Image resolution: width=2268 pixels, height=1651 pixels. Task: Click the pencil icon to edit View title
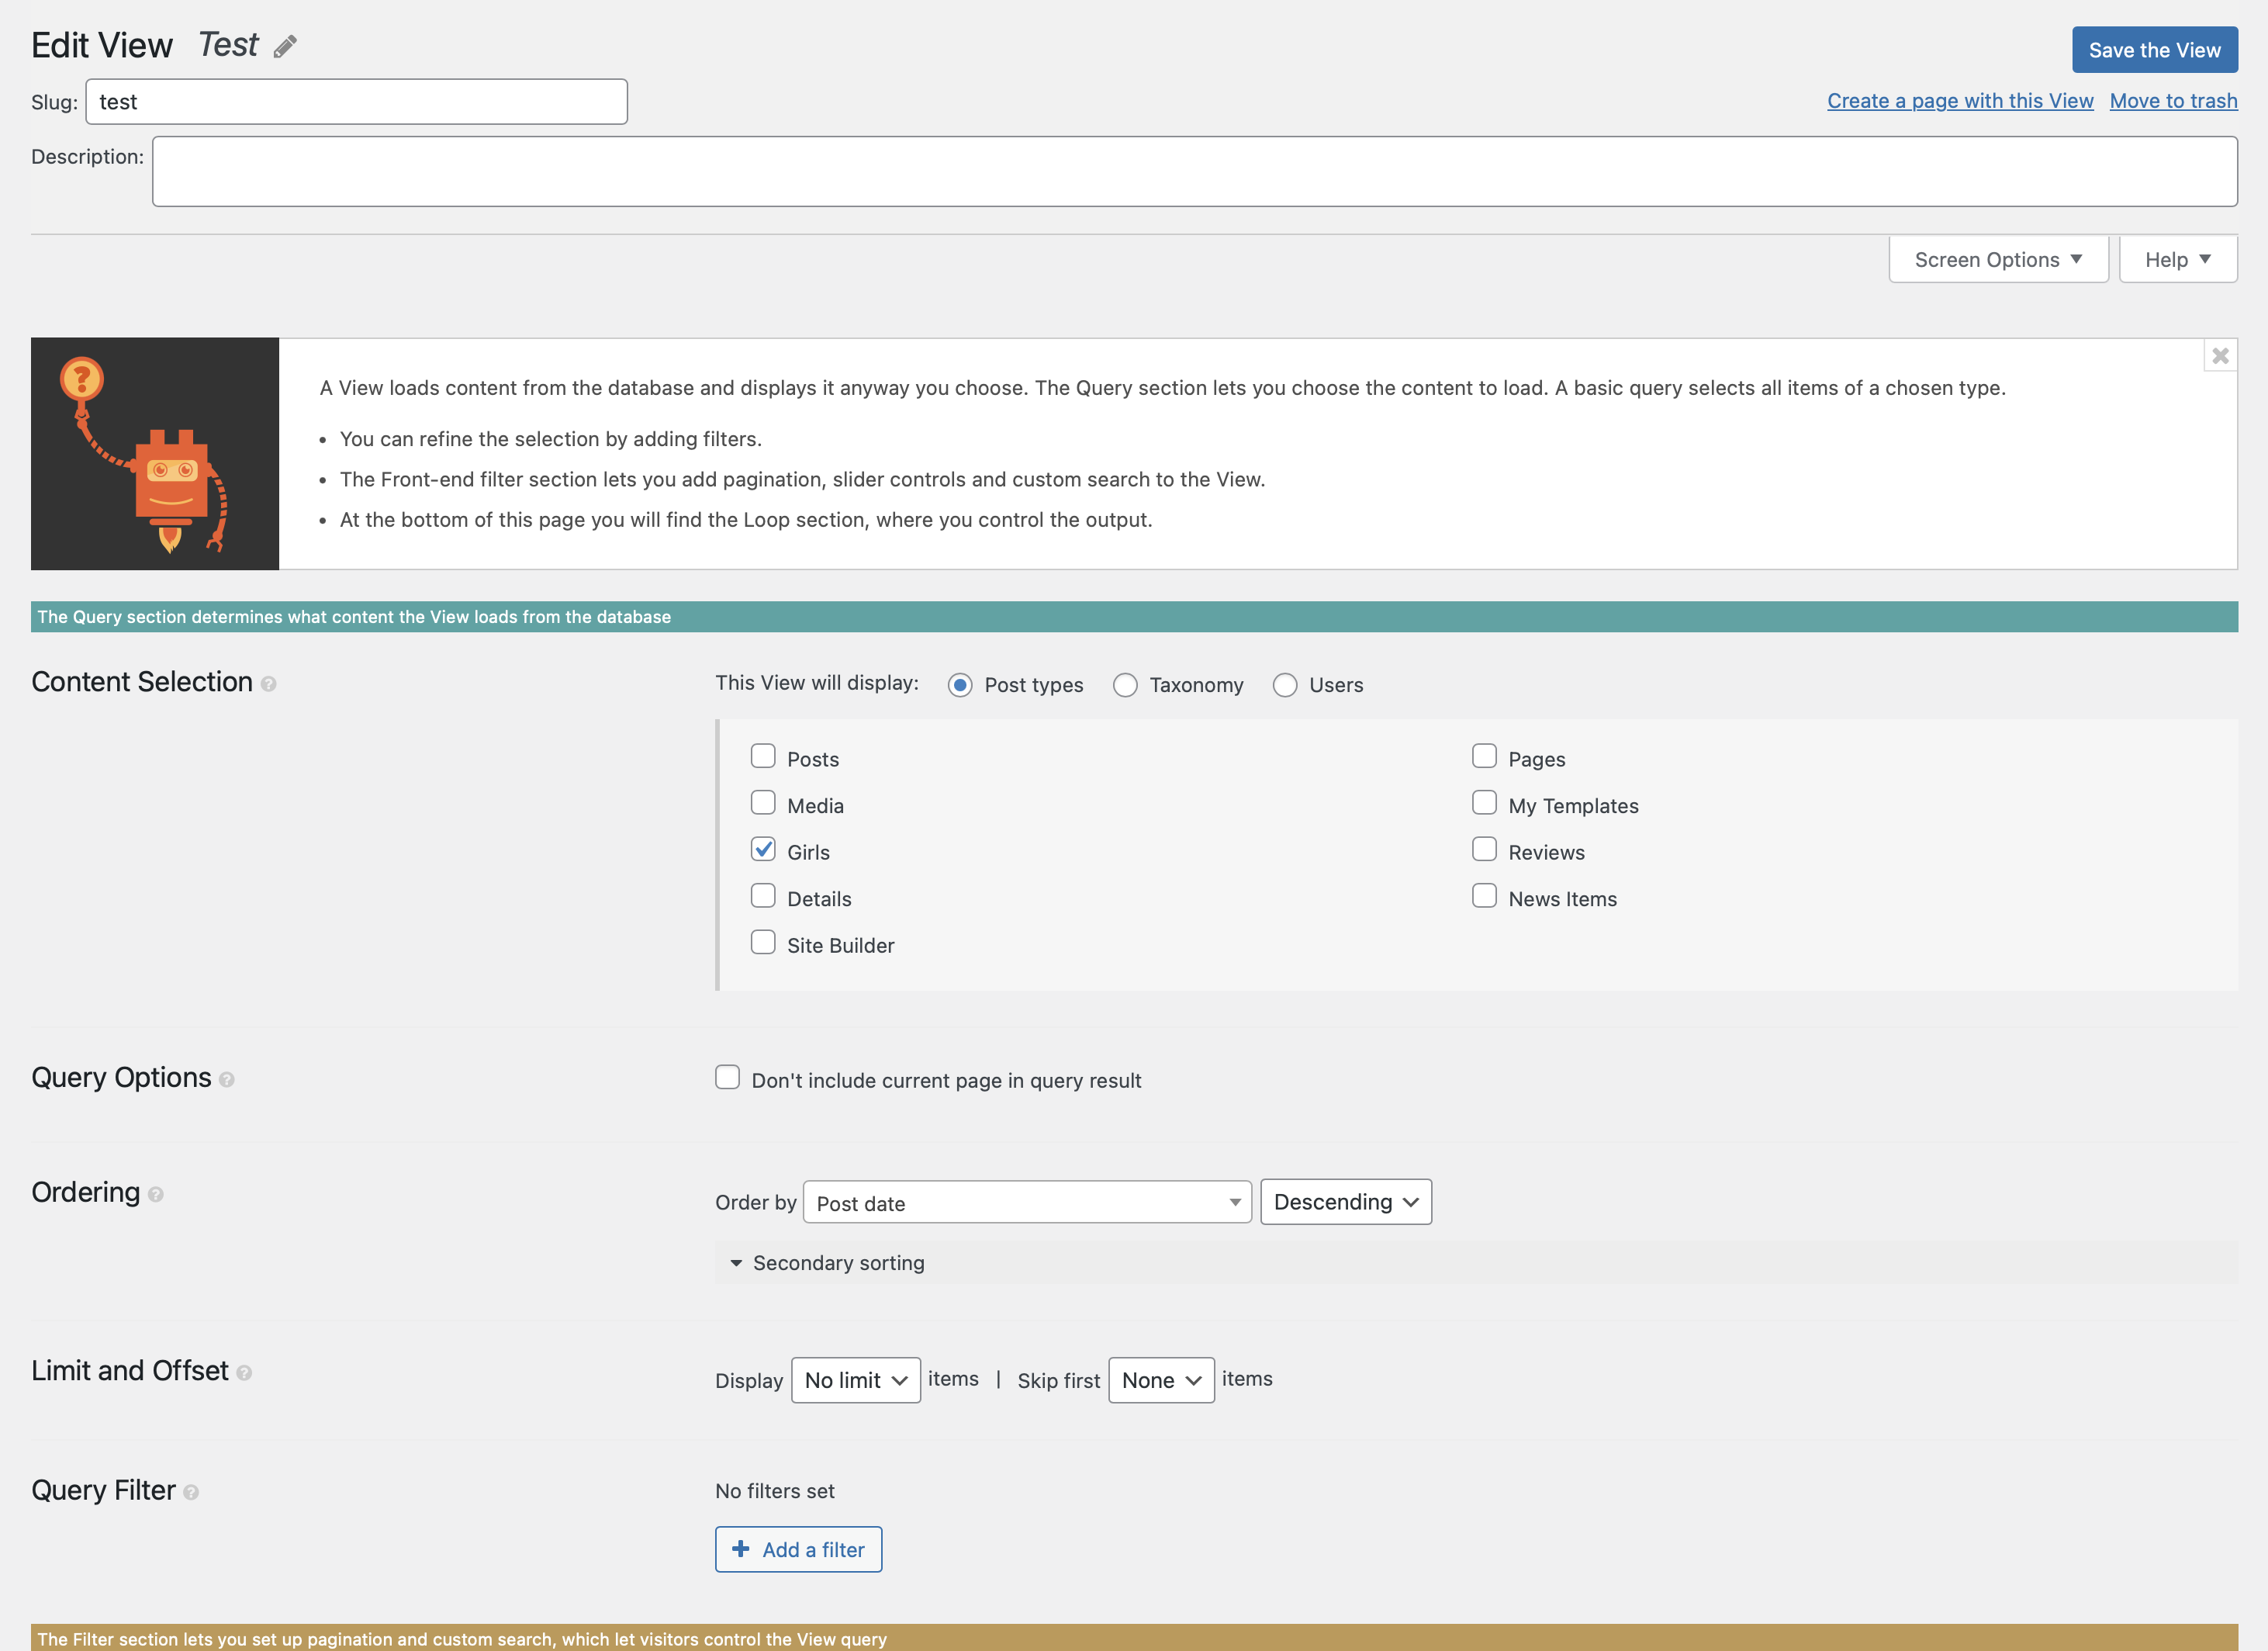(x=285, y=46)
